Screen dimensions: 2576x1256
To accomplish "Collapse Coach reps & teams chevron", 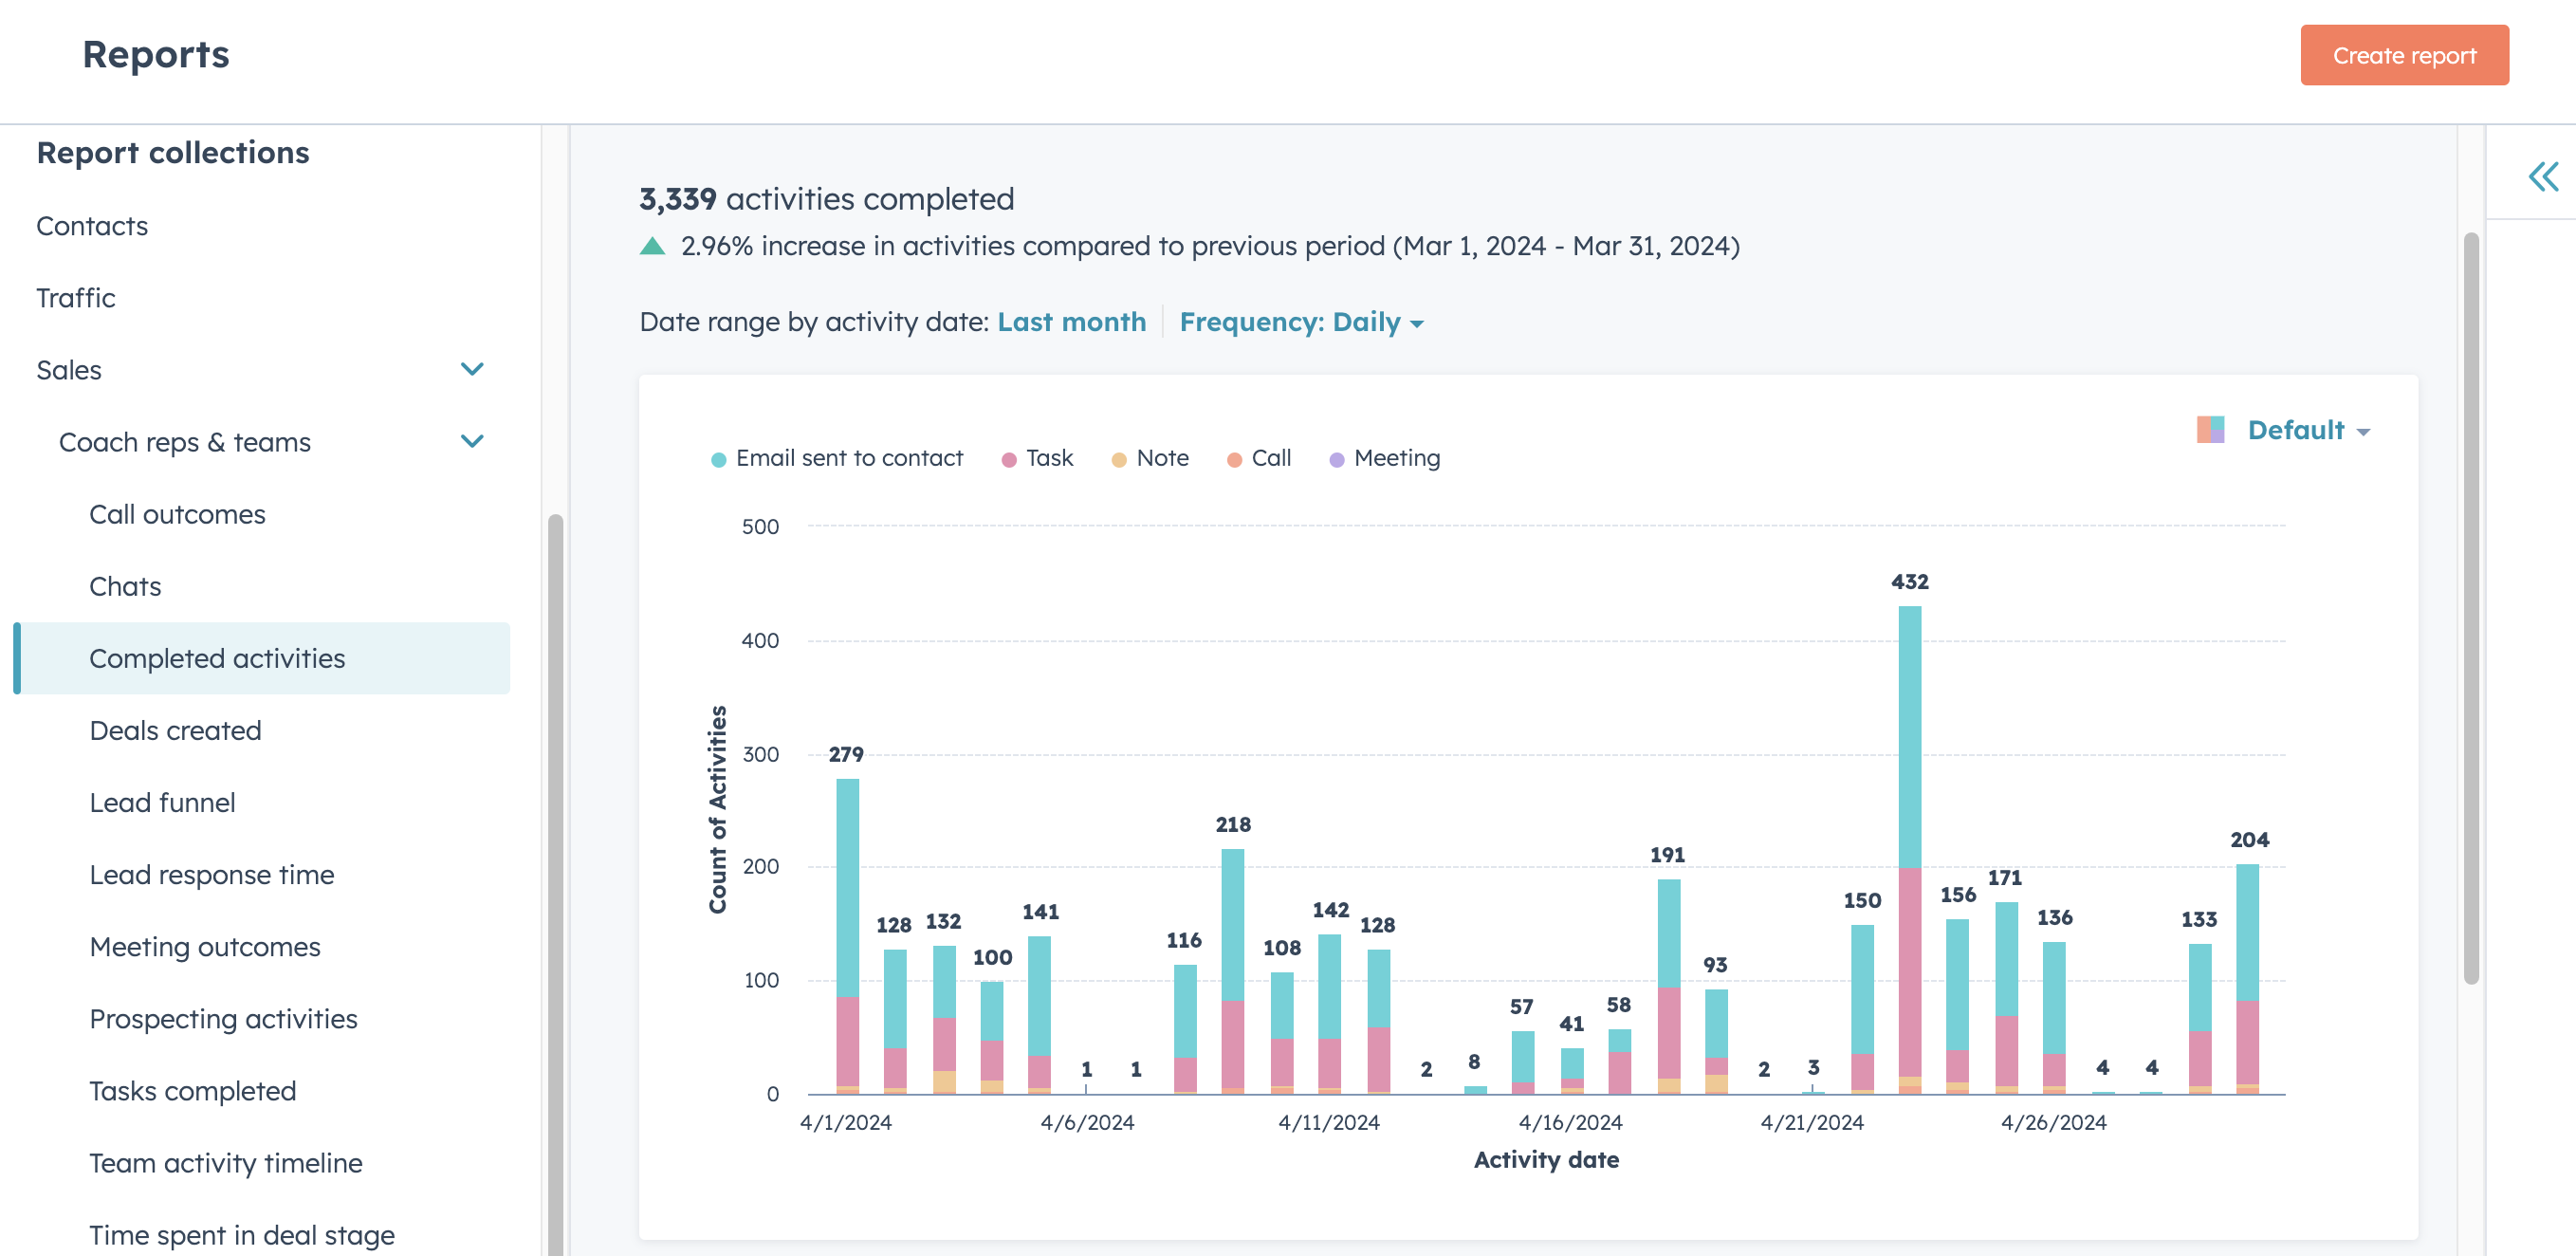I will tap(472, 441).
